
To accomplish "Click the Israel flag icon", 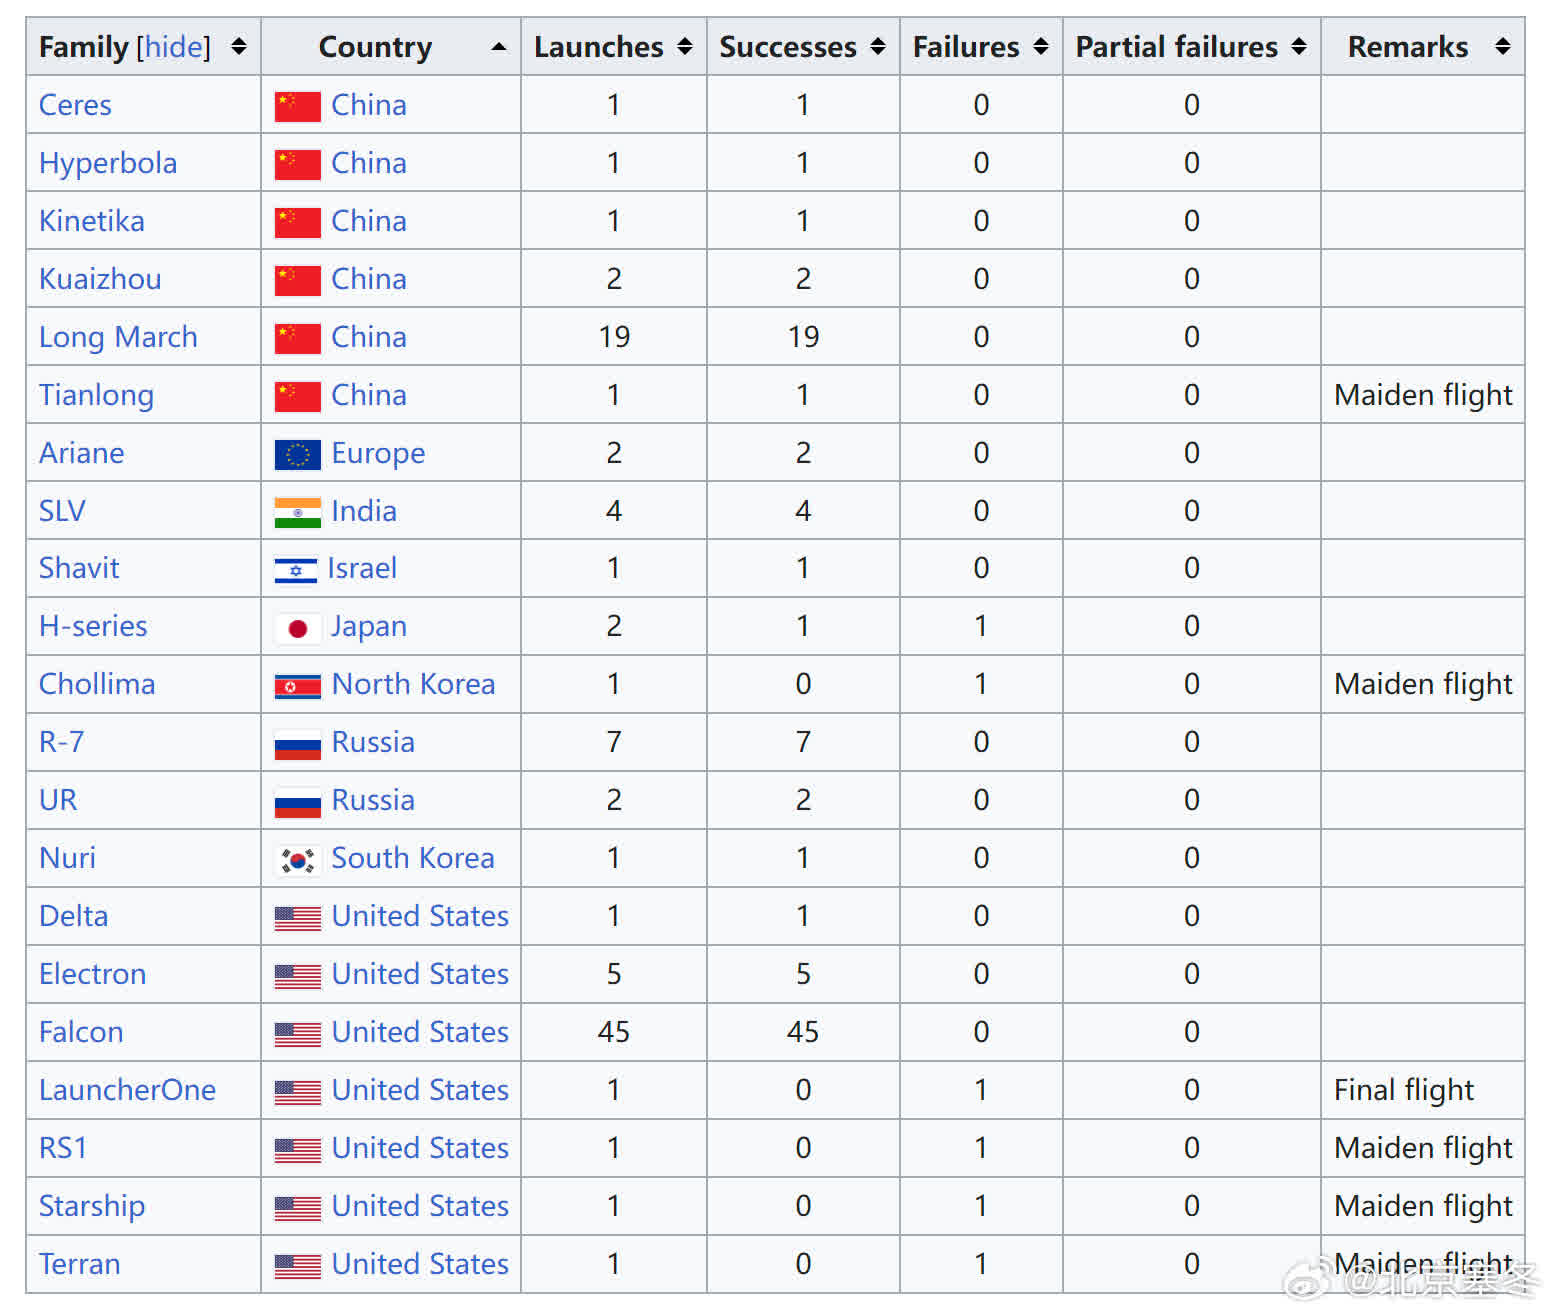I will click(295, 570).
